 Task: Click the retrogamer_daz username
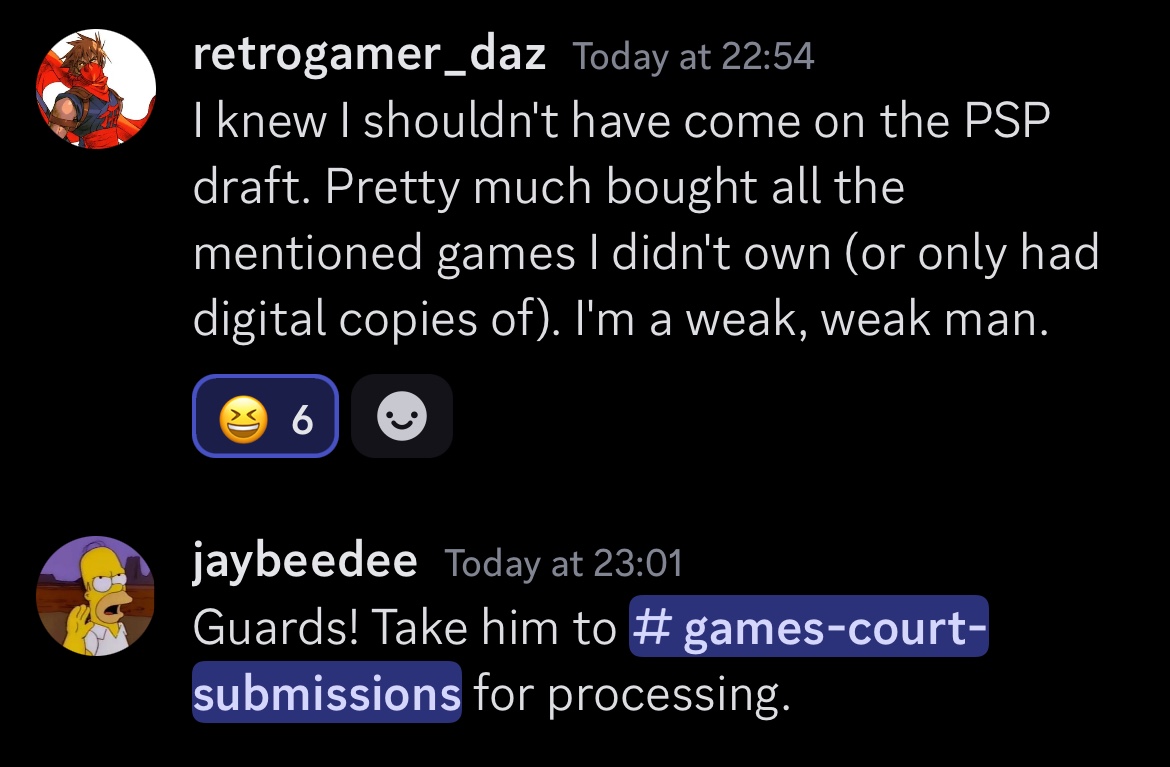[x=369, y=54]
